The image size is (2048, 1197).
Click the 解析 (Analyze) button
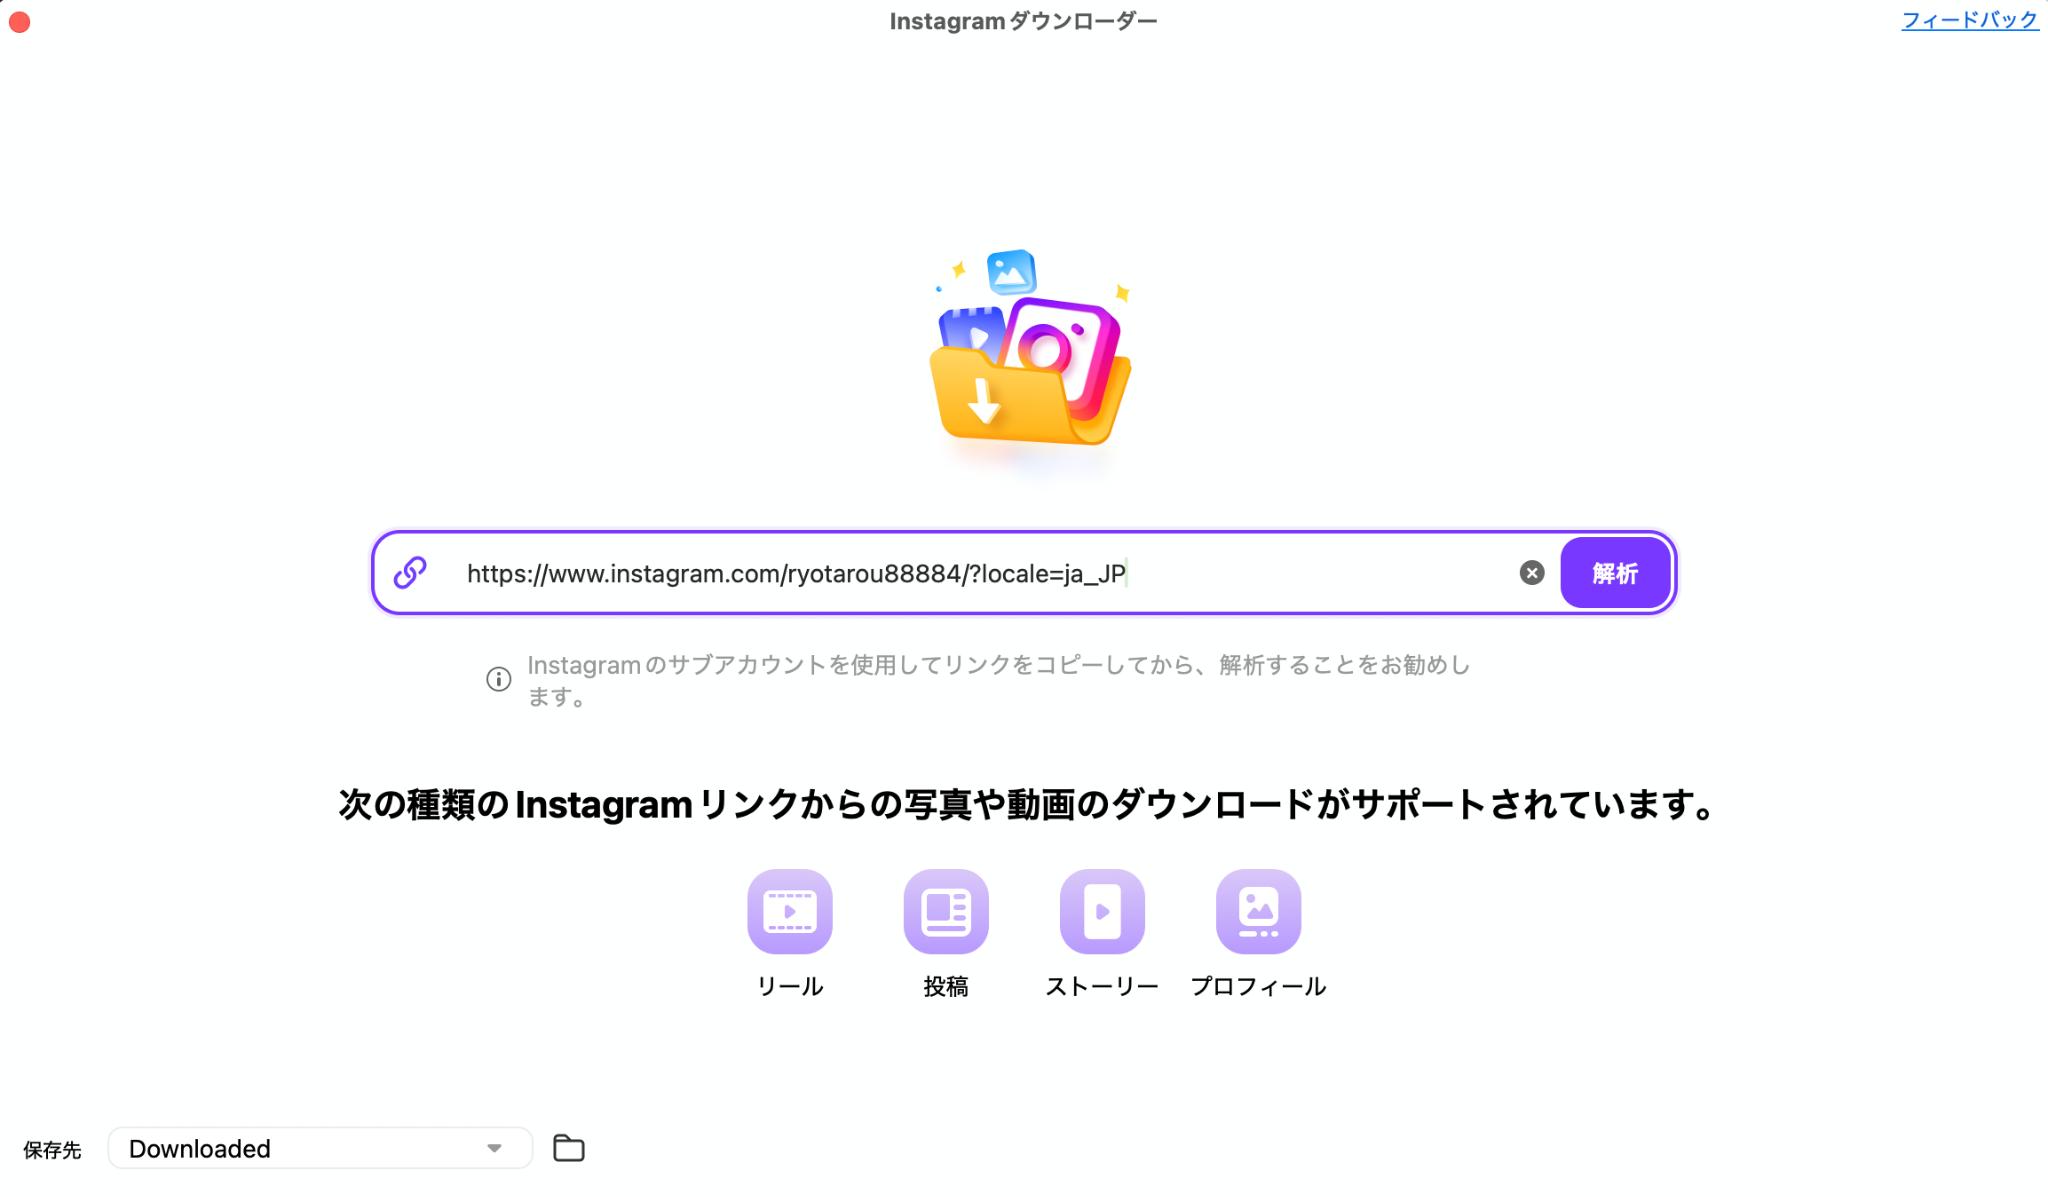click(1615, 571)
